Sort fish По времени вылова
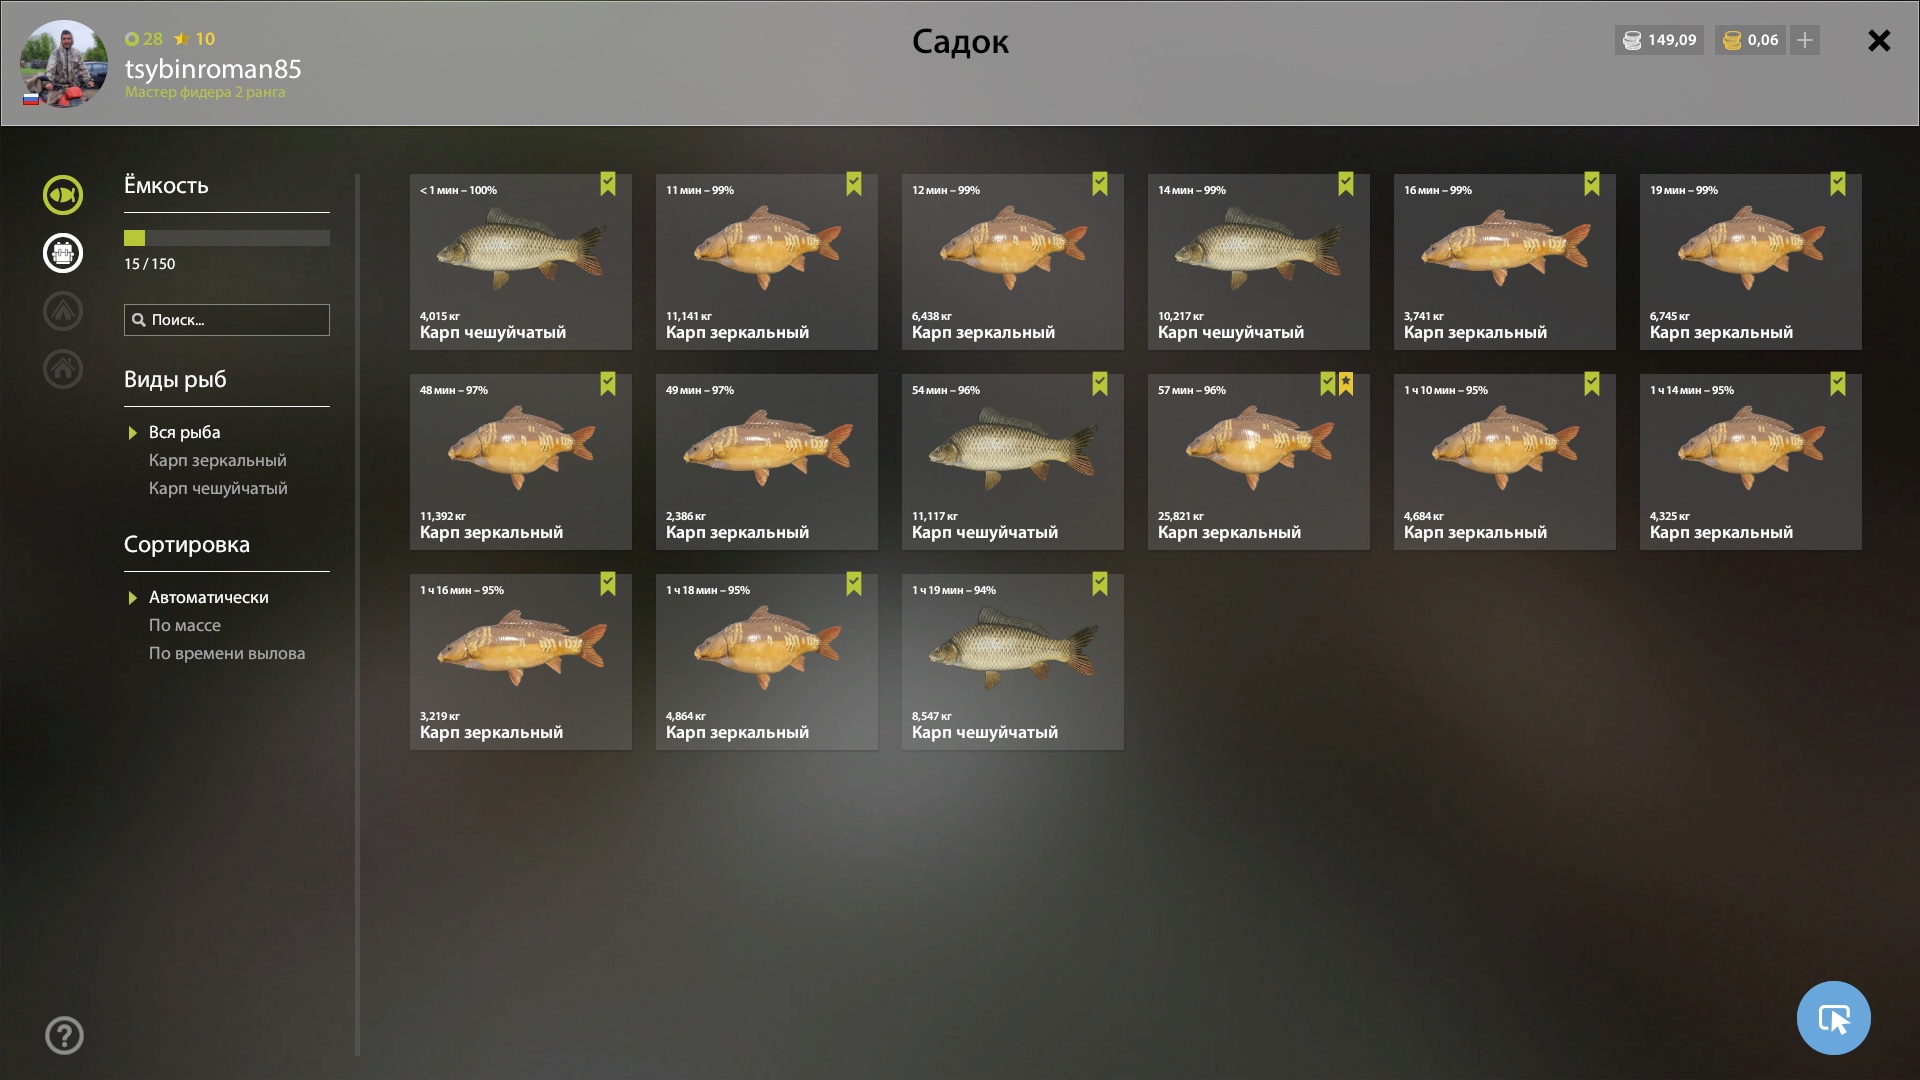This screenshot has height=1080, width=1920. pos(227,653)
